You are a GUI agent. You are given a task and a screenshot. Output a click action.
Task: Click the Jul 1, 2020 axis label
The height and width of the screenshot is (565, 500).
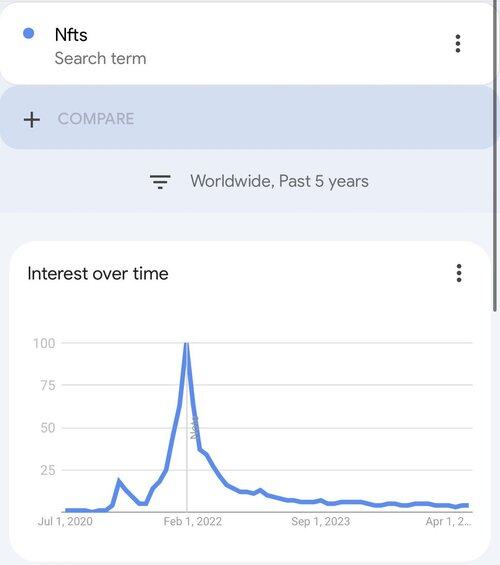point(65,521)
